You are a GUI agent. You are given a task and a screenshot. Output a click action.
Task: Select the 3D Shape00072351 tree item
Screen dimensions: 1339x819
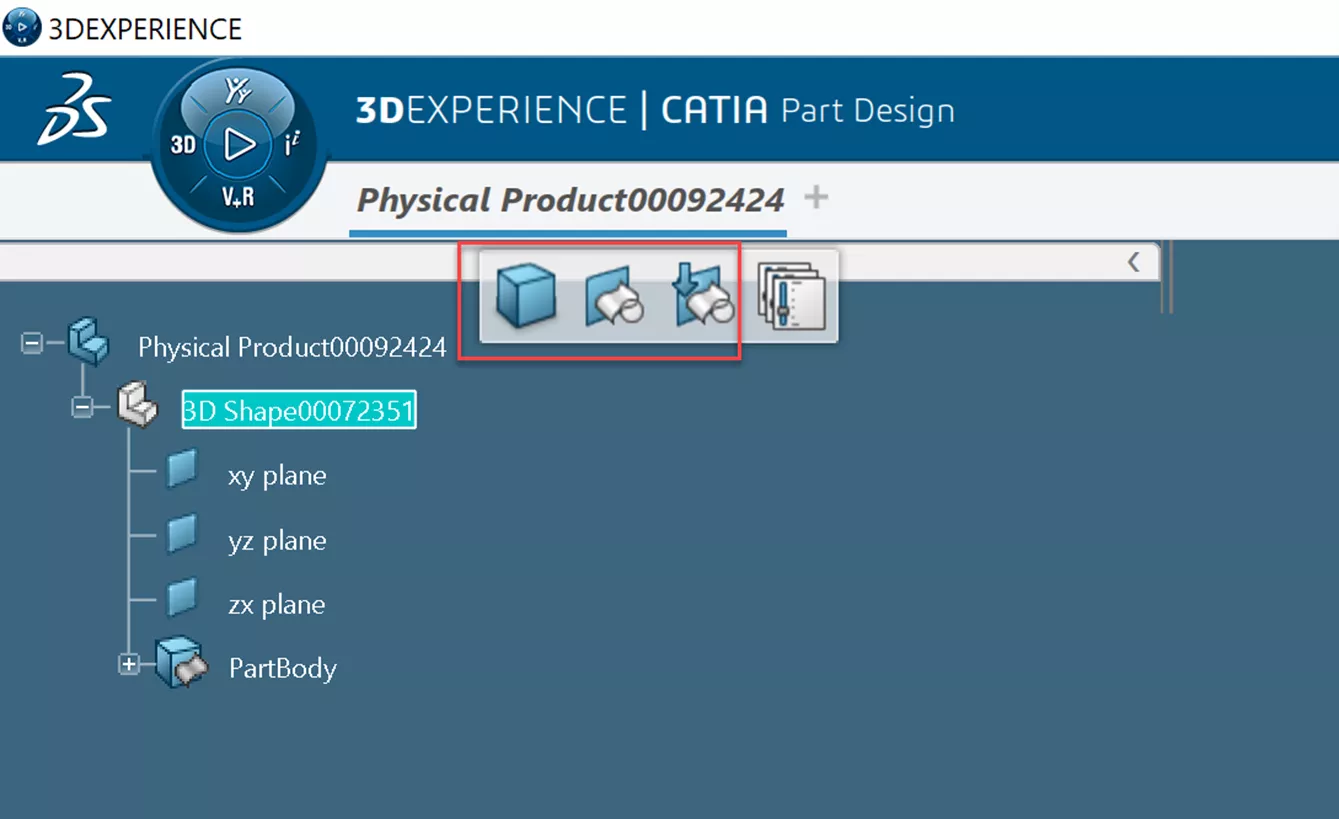[298, 410]
